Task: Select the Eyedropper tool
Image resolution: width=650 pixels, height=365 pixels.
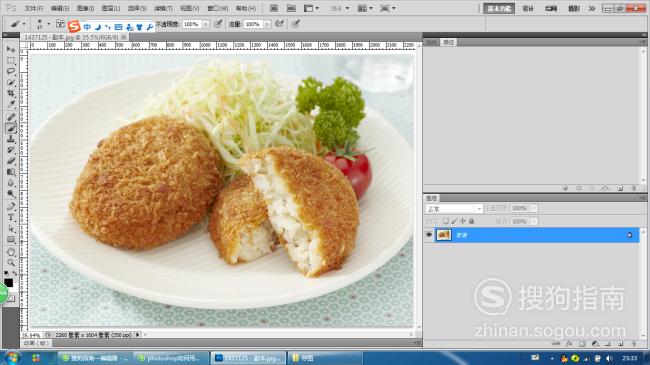Action: pos(11,104)
